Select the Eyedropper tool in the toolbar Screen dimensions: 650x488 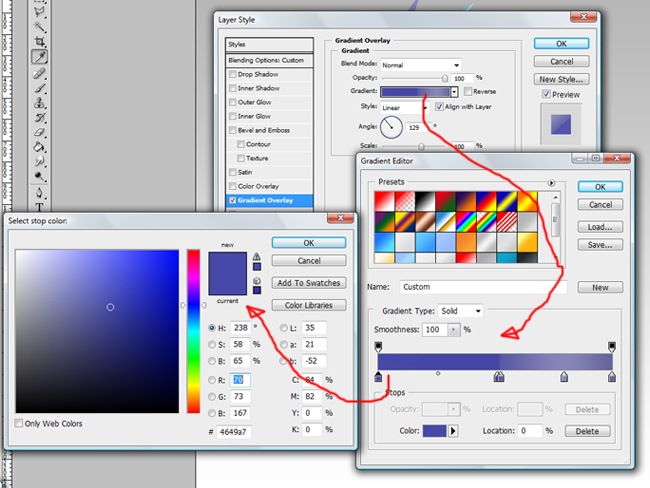tap(40, 57)
